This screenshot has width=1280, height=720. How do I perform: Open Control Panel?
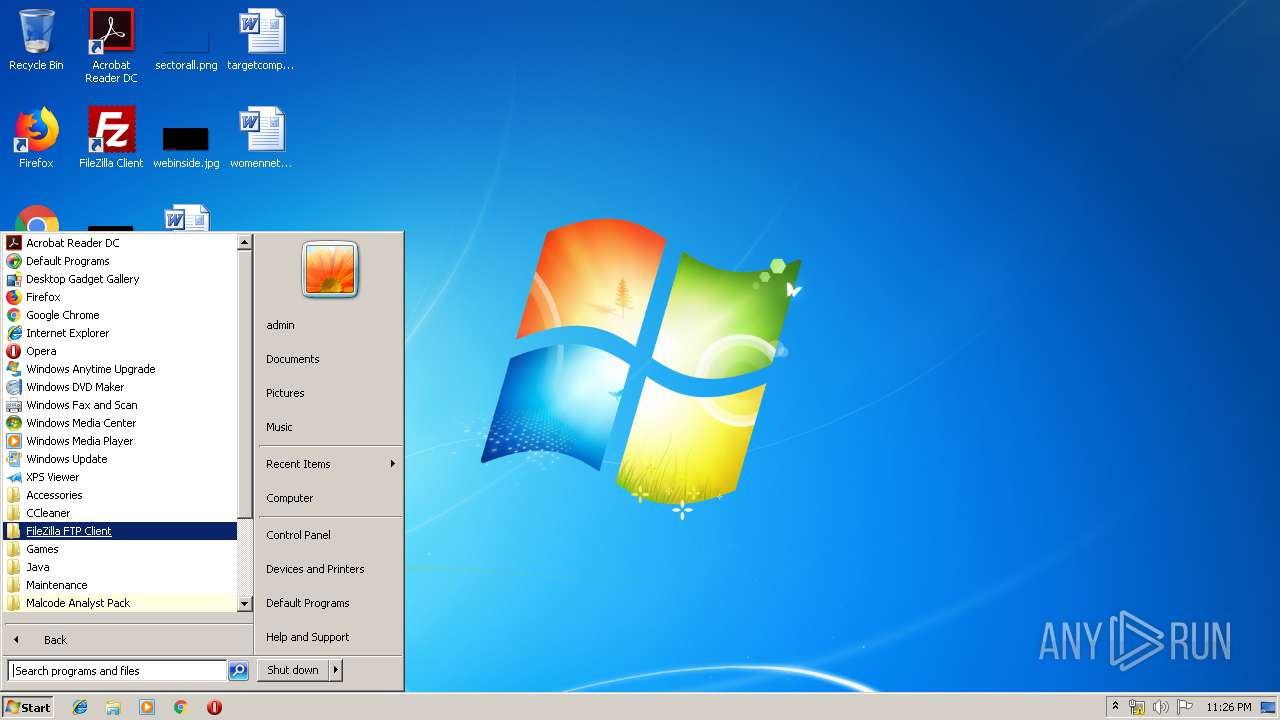[329, 535]
